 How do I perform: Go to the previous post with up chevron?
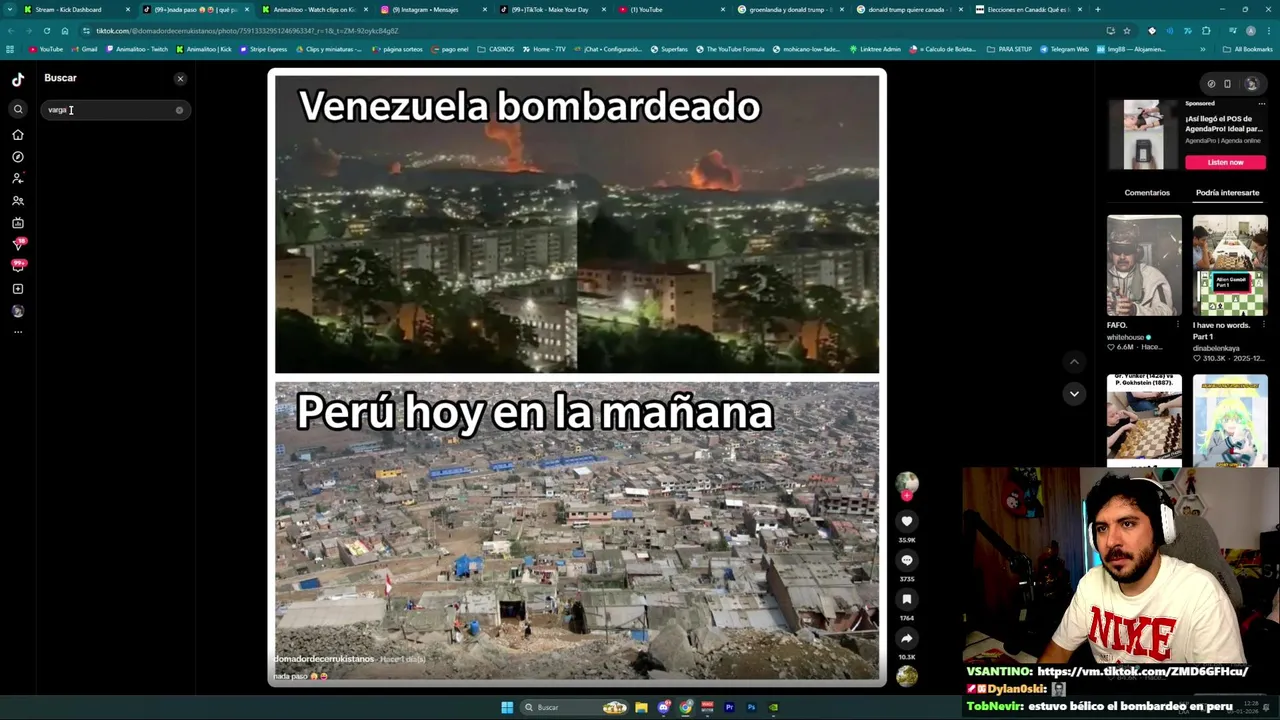tap(1074, 362)
